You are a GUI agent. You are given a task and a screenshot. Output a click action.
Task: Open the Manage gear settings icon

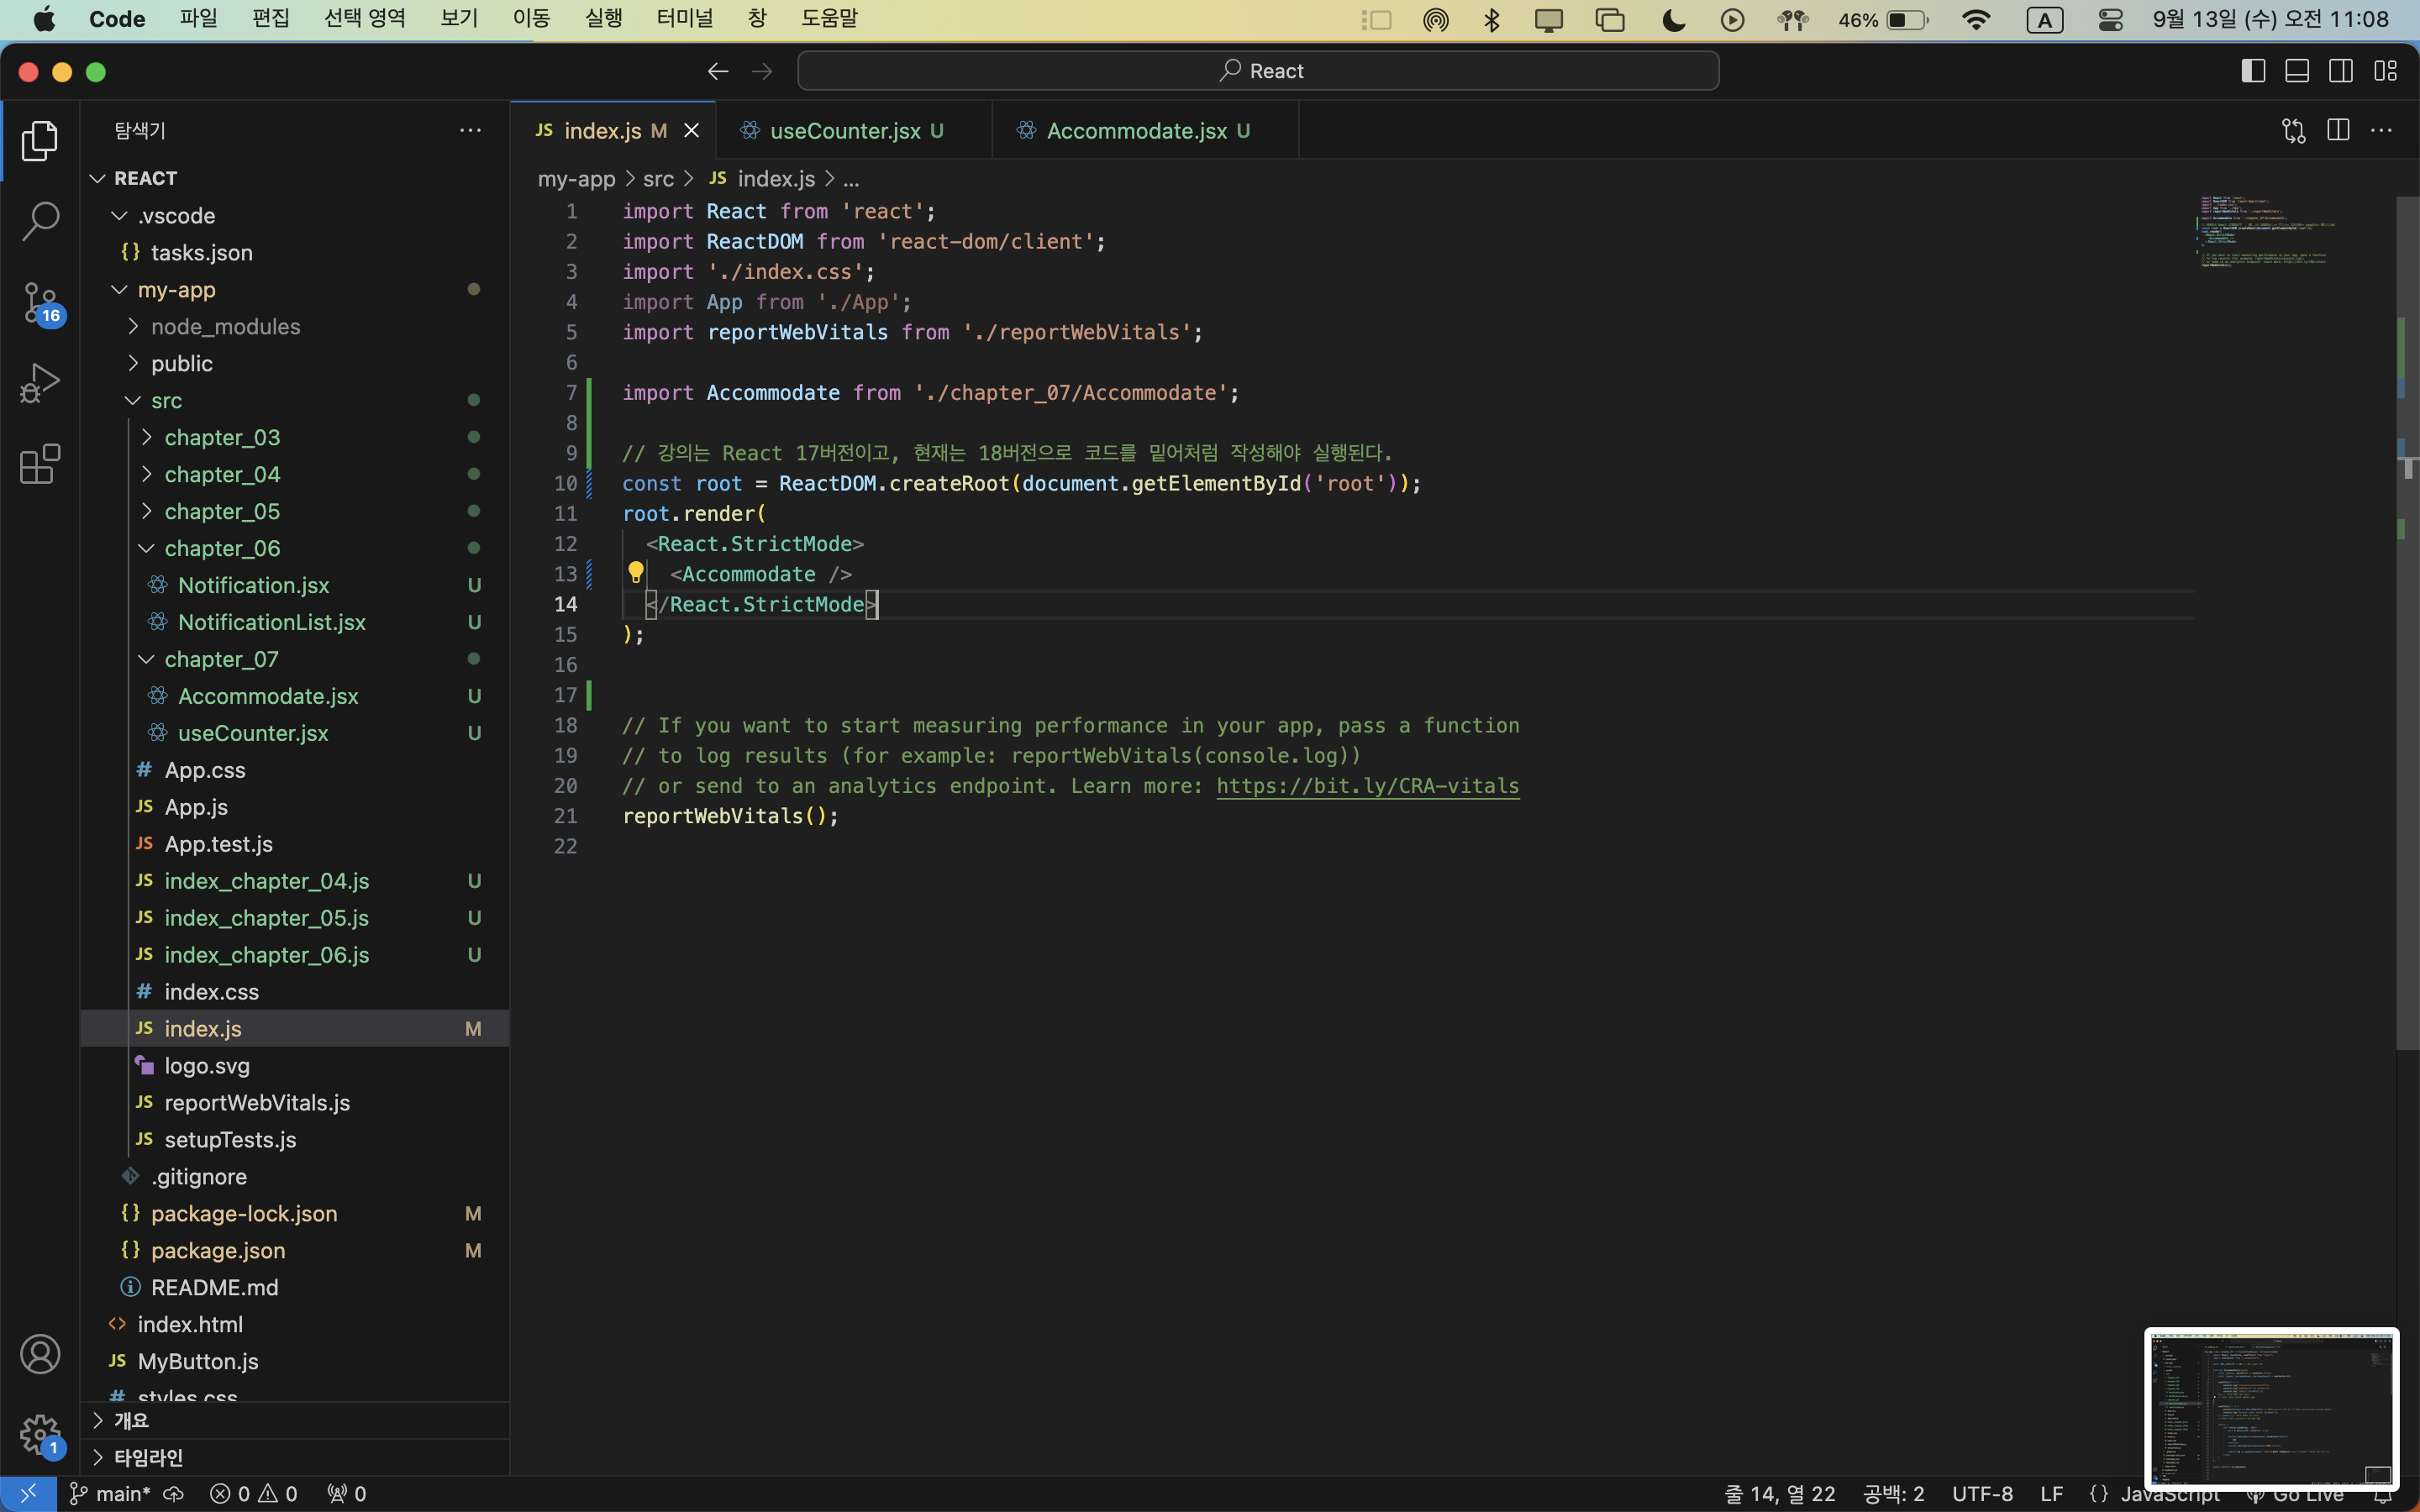click(x=40, y=1434)
